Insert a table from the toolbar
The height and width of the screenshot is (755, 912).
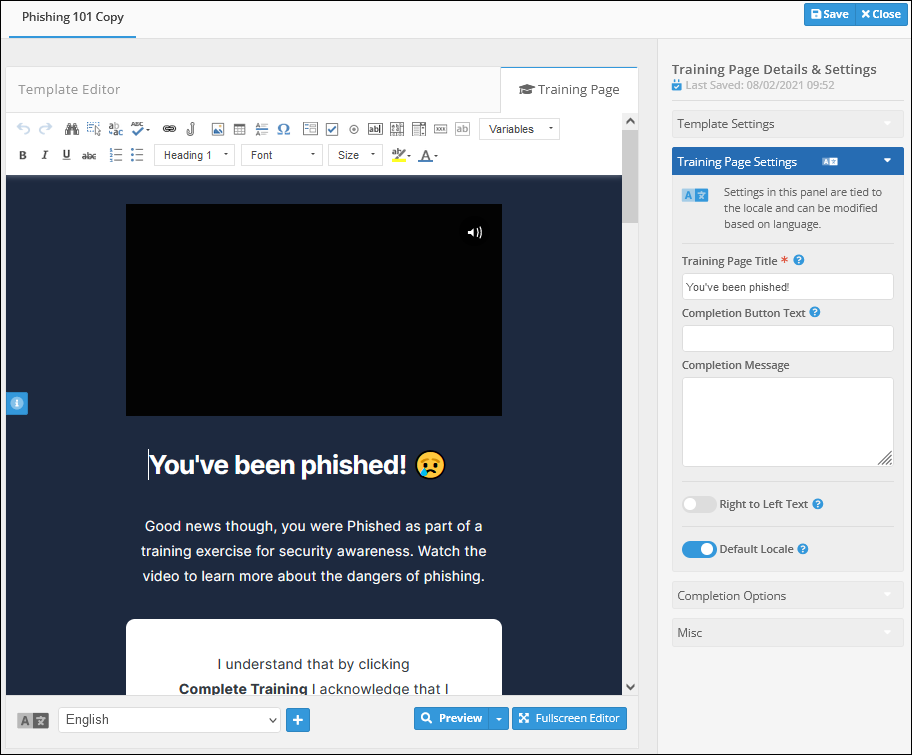coord(239,129)
